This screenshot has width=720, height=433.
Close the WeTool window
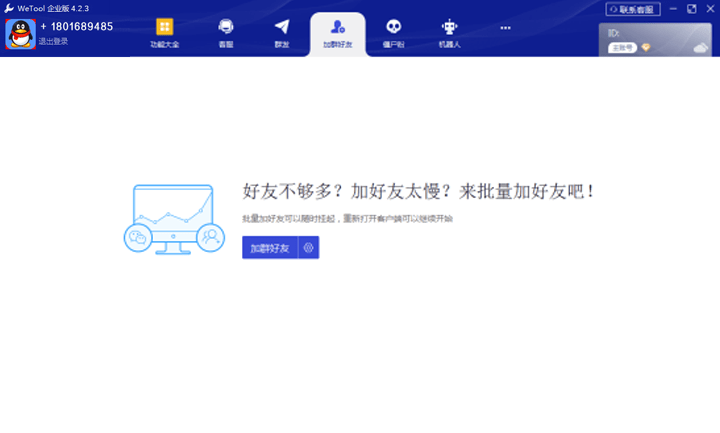click(710, 9)
